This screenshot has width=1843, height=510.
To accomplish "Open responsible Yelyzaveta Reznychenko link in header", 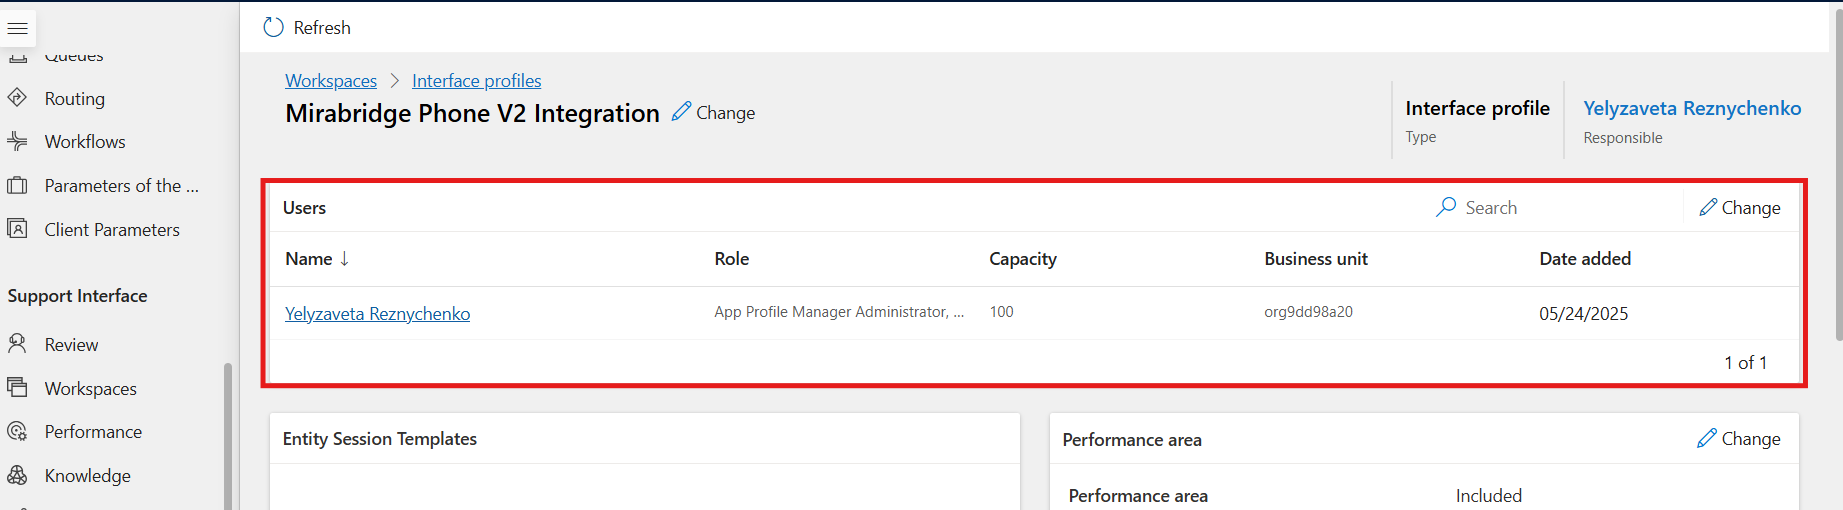I will pyautogui.click(x=1692, y=108).
